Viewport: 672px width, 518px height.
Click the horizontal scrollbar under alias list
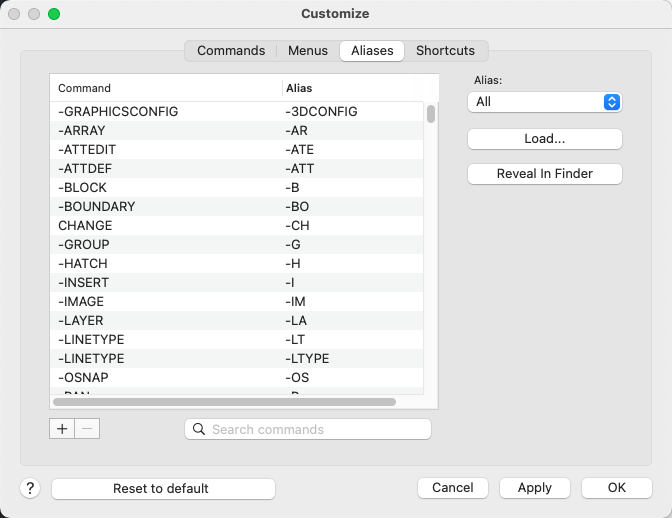click(x=224, y=402)
